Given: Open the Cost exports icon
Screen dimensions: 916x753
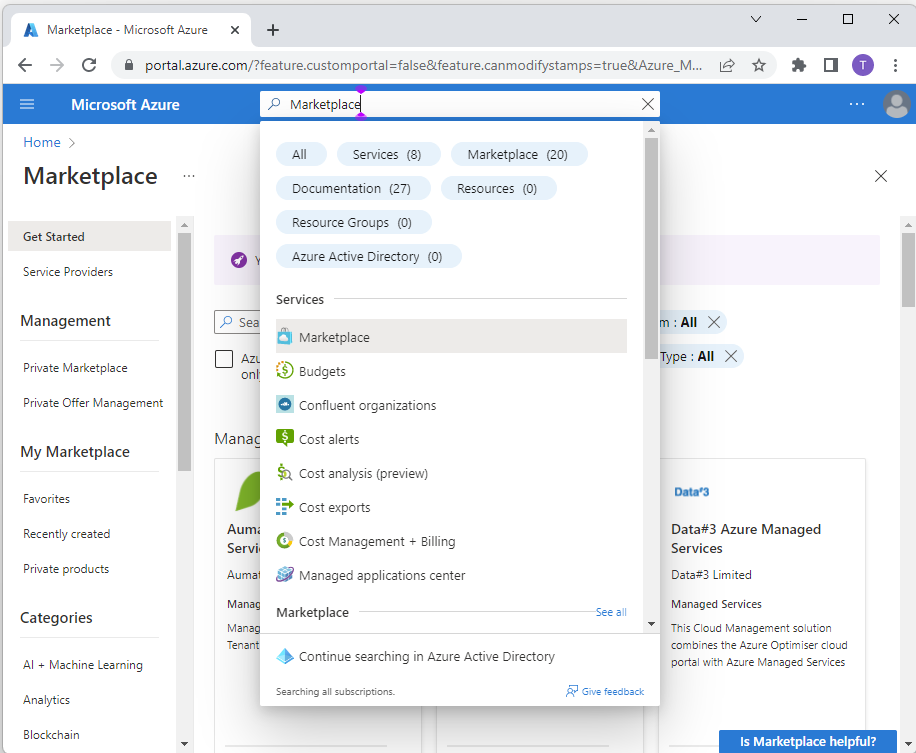Looking at the screenshot, I should pos(284,506).
